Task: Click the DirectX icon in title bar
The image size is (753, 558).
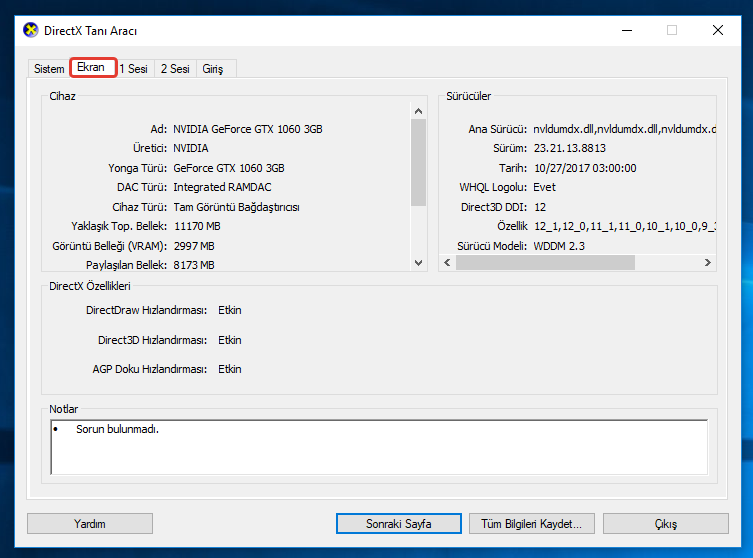Action: pos(31,30)
